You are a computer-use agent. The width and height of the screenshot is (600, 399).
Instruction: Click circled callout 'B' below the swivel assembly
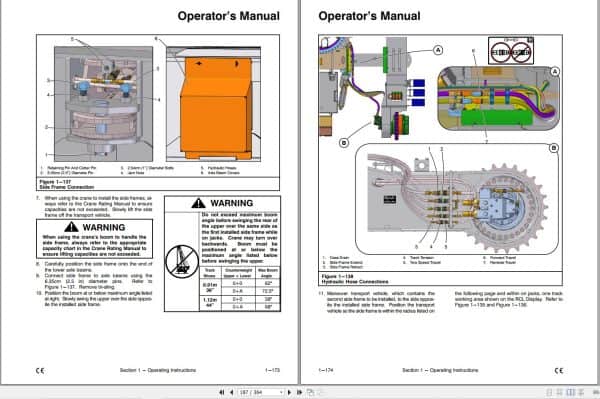344,143
